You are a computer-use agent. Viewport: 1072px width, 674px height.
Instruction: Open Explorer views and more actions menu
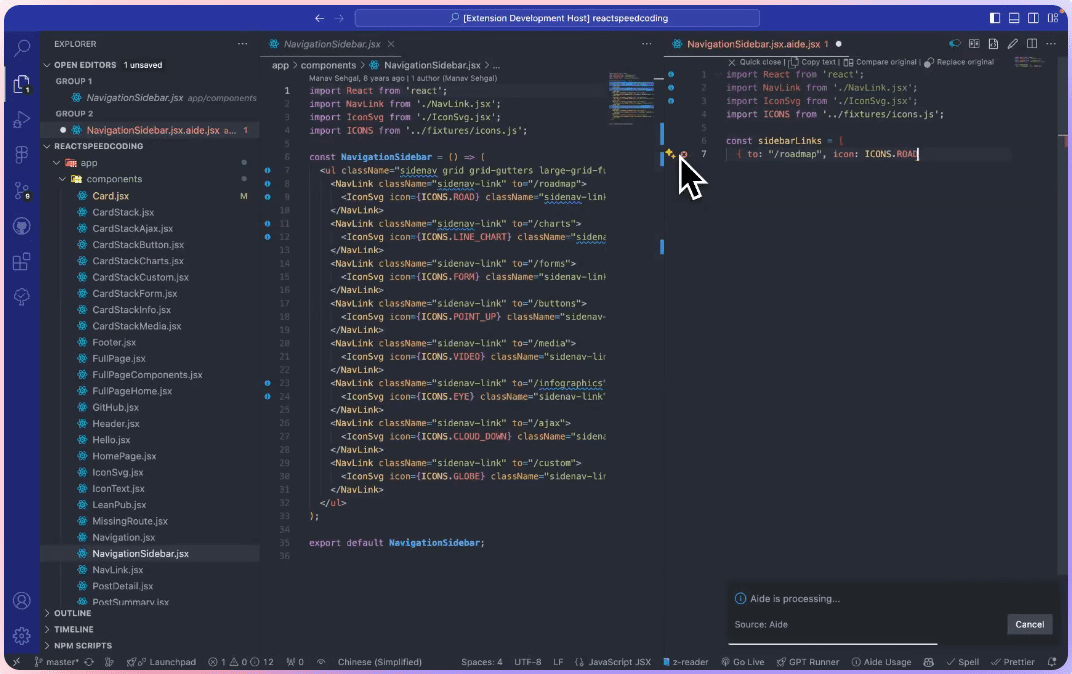pyautogui.click(x=243, y=44)
